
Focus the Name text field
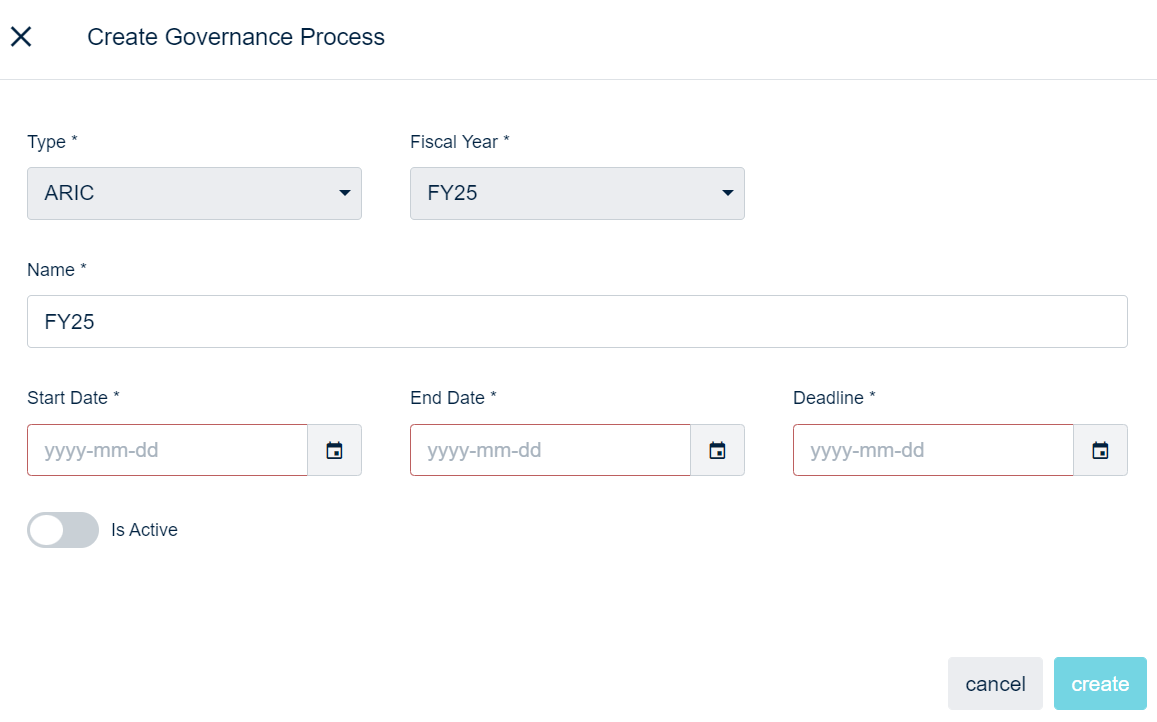[x=577, y=321]
